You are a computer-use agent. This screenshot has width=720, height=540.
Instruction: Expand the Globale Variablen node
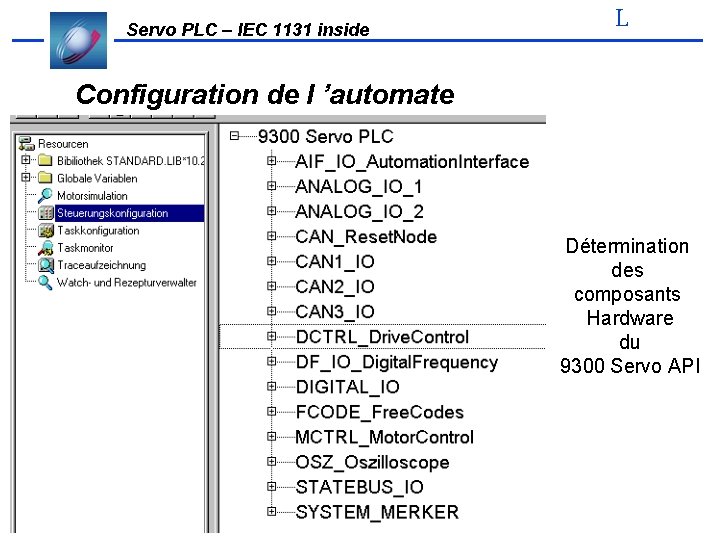(26, 177)
